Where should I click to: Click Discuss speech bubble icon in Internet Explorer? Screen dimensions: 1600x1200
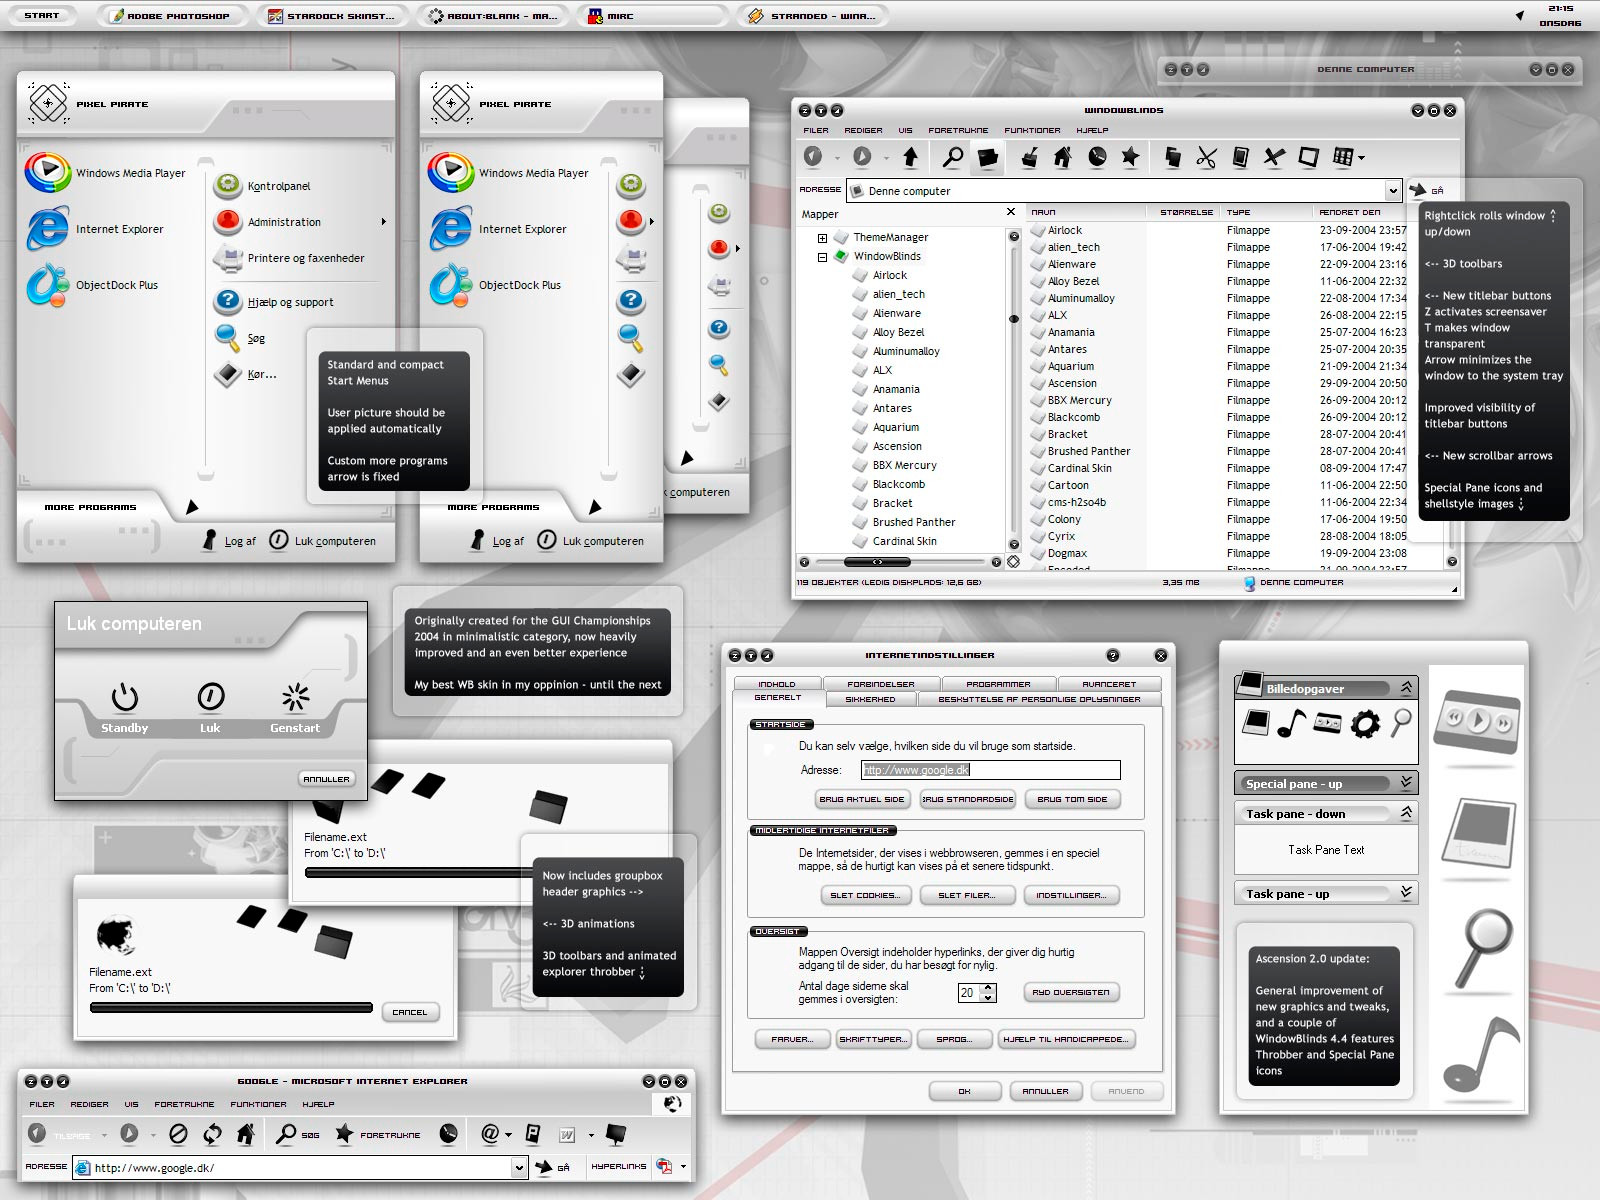(617, 1134)
